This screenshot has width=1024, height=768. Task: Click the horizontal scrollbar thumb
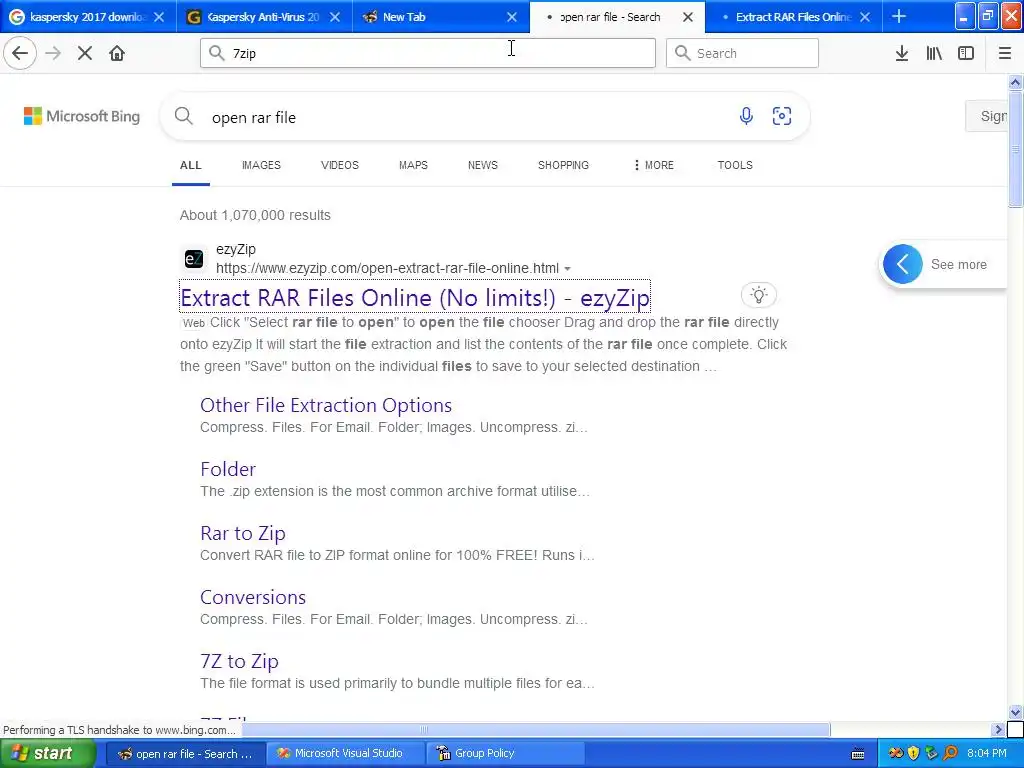pos(536,729)
